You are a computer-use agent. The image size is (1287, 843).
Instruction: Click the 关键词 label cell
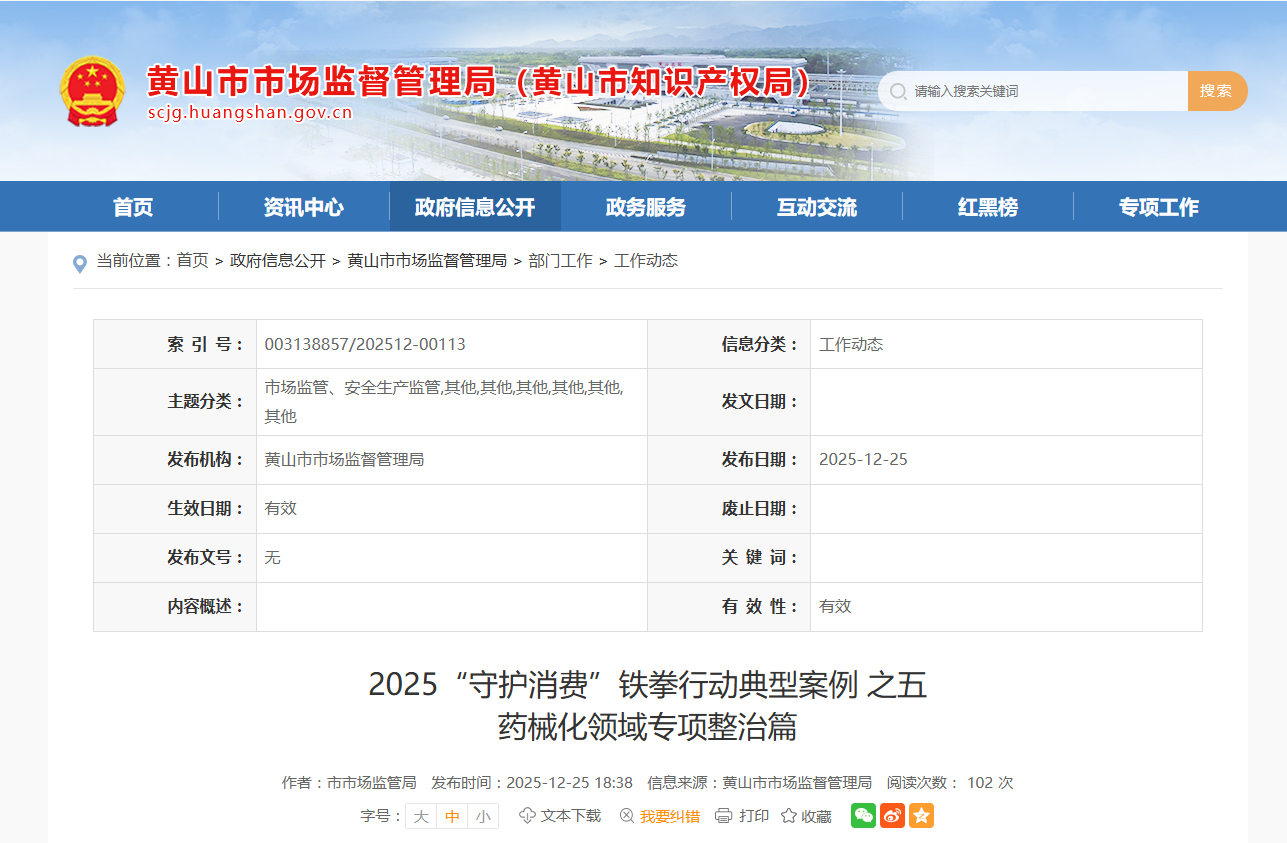(x=729, y=558)
